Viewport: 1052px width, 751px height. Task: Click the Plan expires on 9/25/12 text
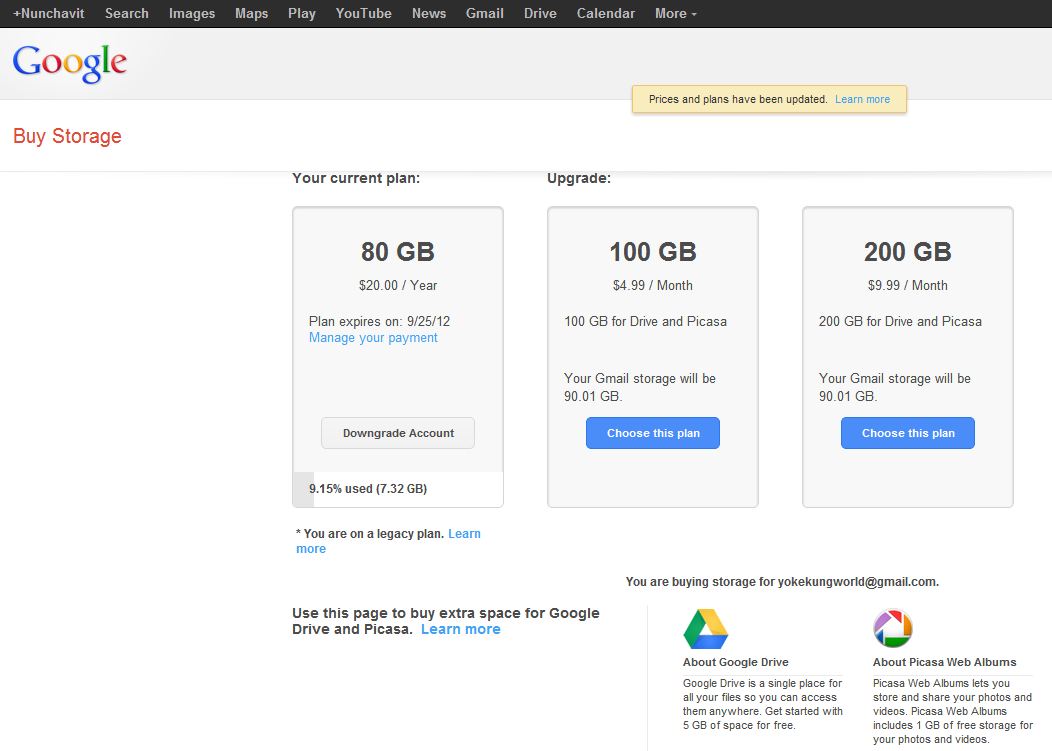[379, 321]
